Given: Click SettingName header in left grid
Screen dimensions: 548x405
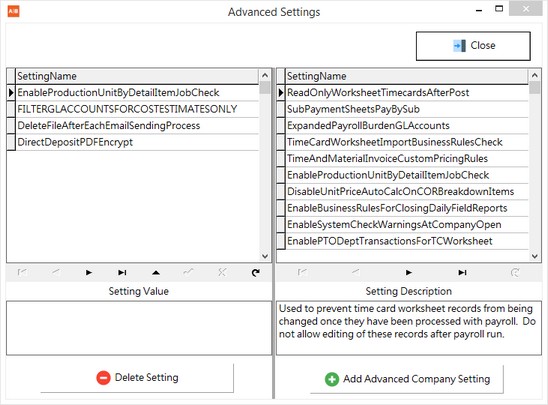Looking at the screenshot, I should click(x=137, y=76).
